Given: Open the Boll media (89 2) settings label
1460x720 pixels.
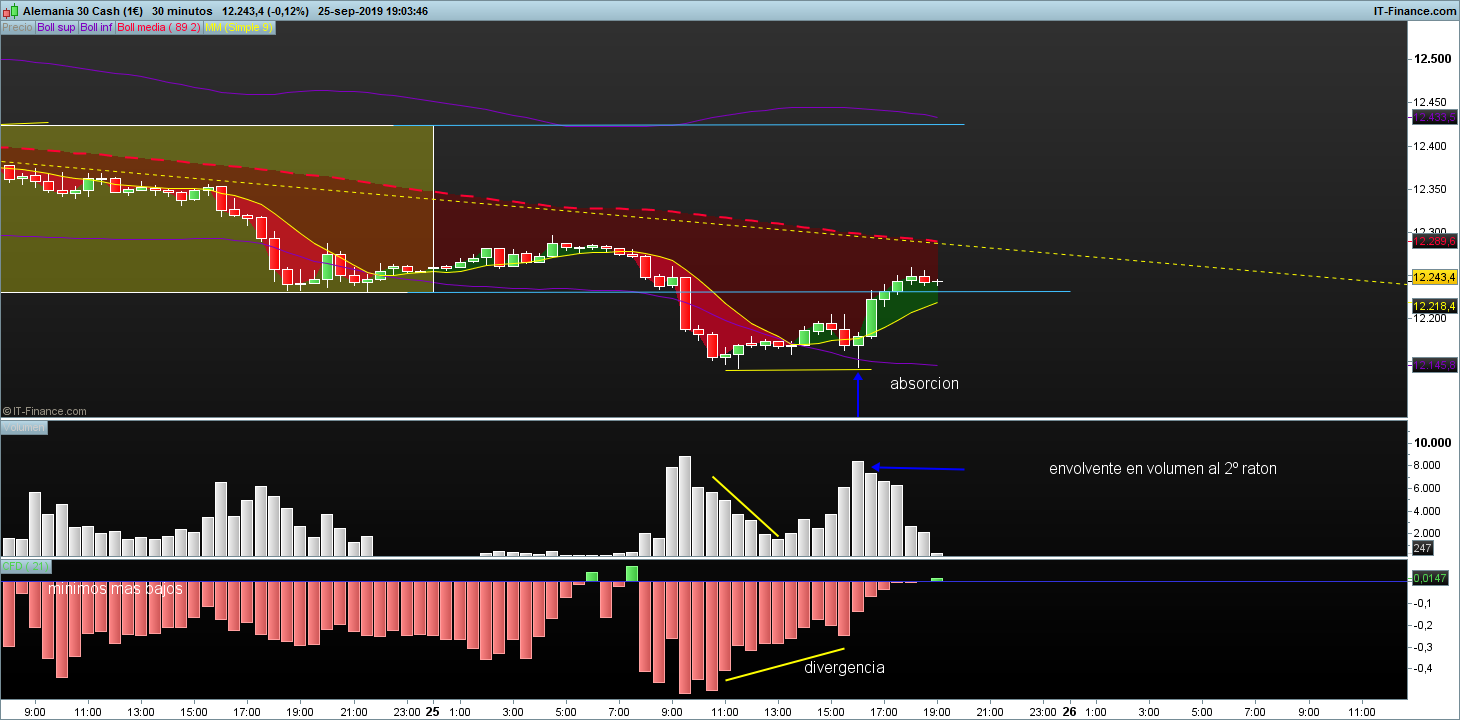Looking at the screenshot, I should pyautogui.click(x=159, y=28).
